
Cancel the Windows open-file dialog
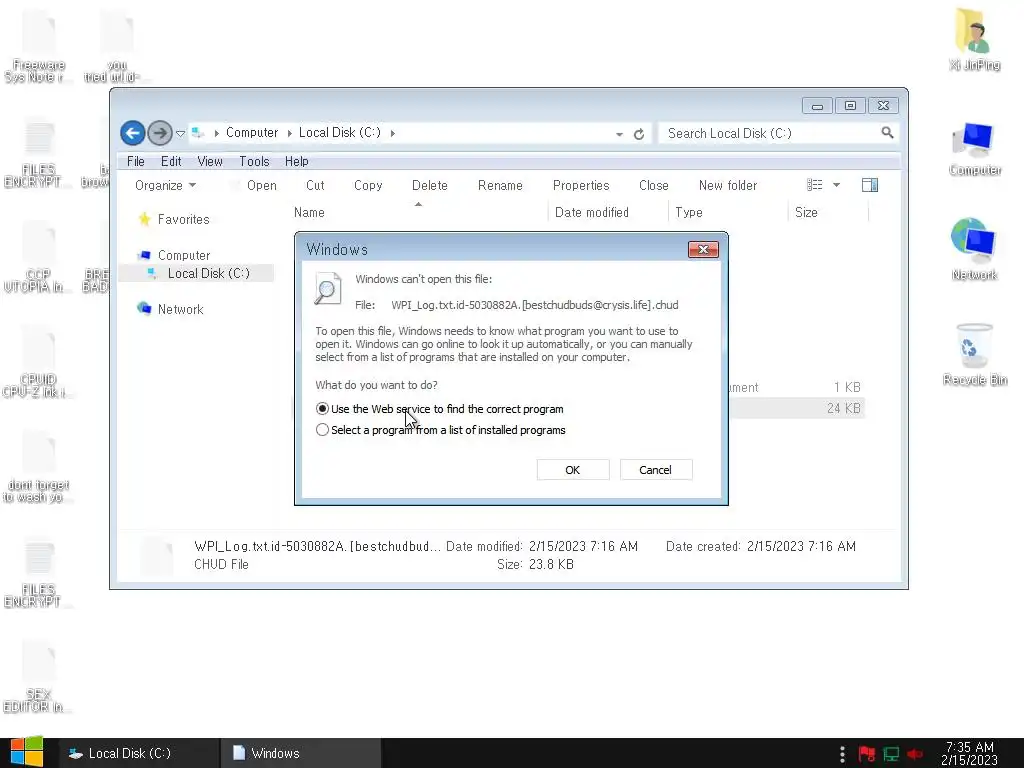click(656, 470)
